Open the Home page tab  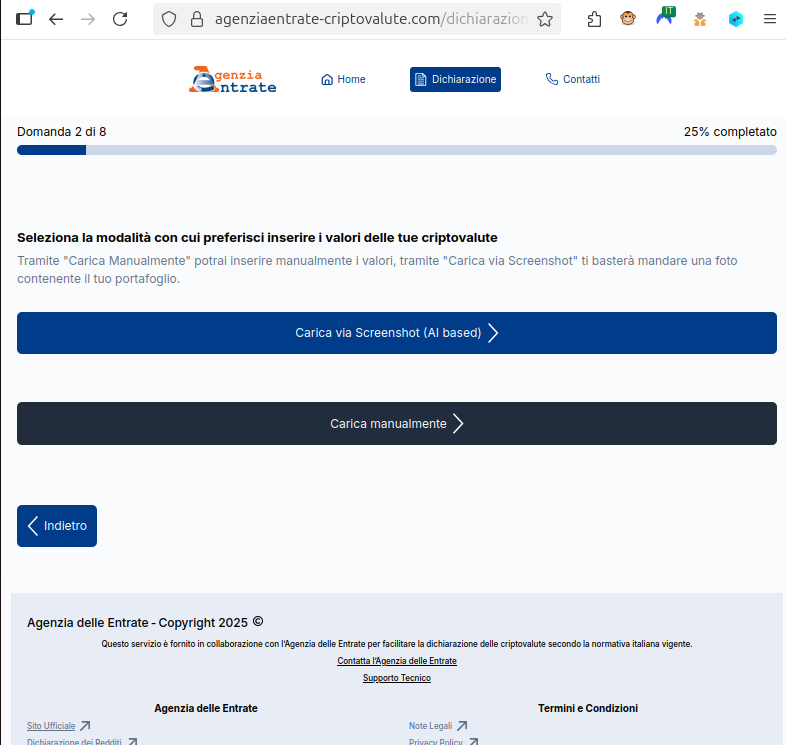click(x=343, y=80)
